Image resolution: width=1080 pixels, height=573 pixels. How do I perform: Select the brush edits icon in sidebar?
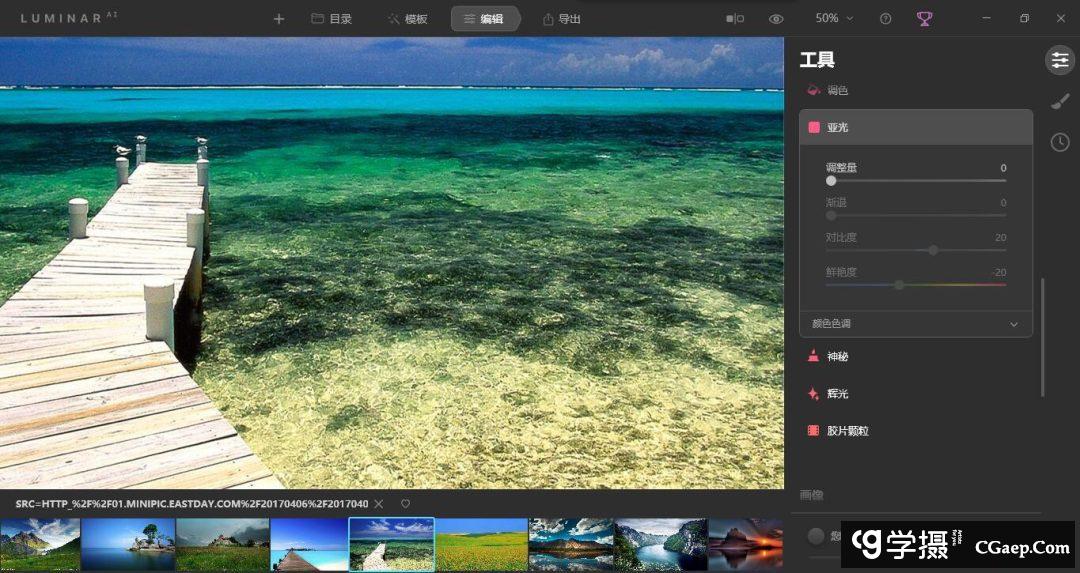(1060, 101)
